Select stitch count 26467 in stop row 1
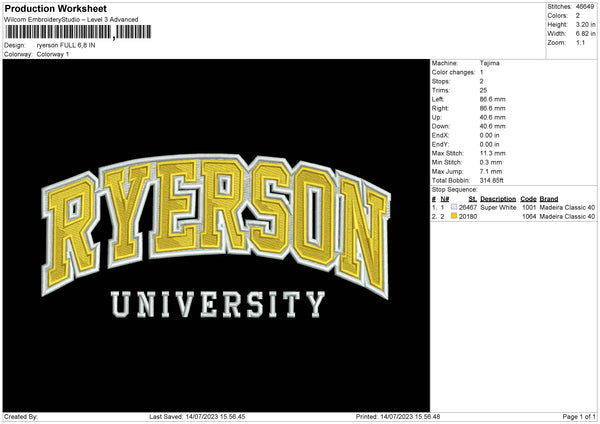This screenshot has height=424, width=600. pos(468,207)
